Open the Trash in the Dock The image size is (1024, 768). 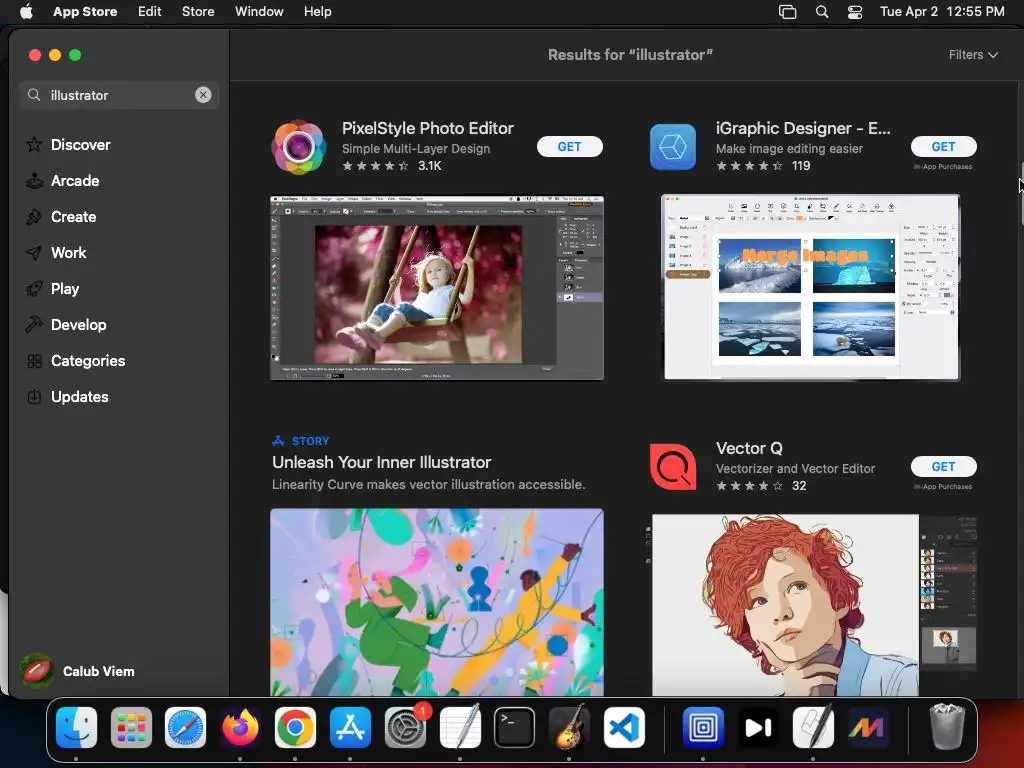tap(946, 726)
